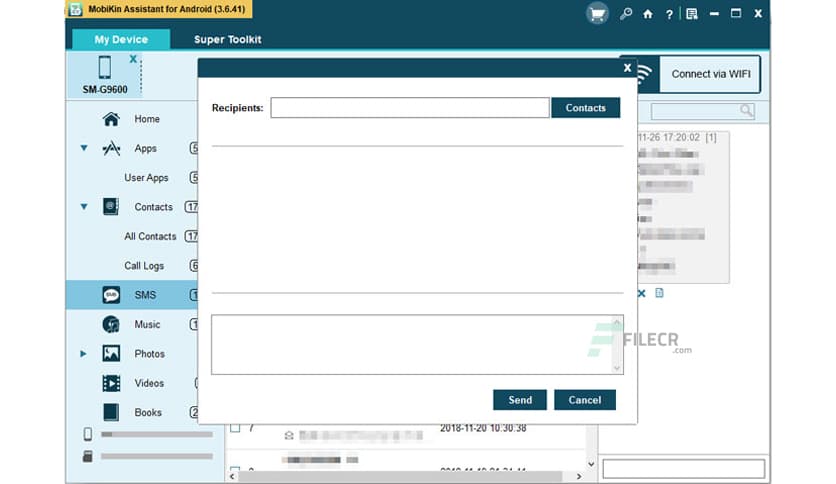The image size is (836, 484).
Task: Click the envelope icon in message row 7
Action: (x=289, y=435)
